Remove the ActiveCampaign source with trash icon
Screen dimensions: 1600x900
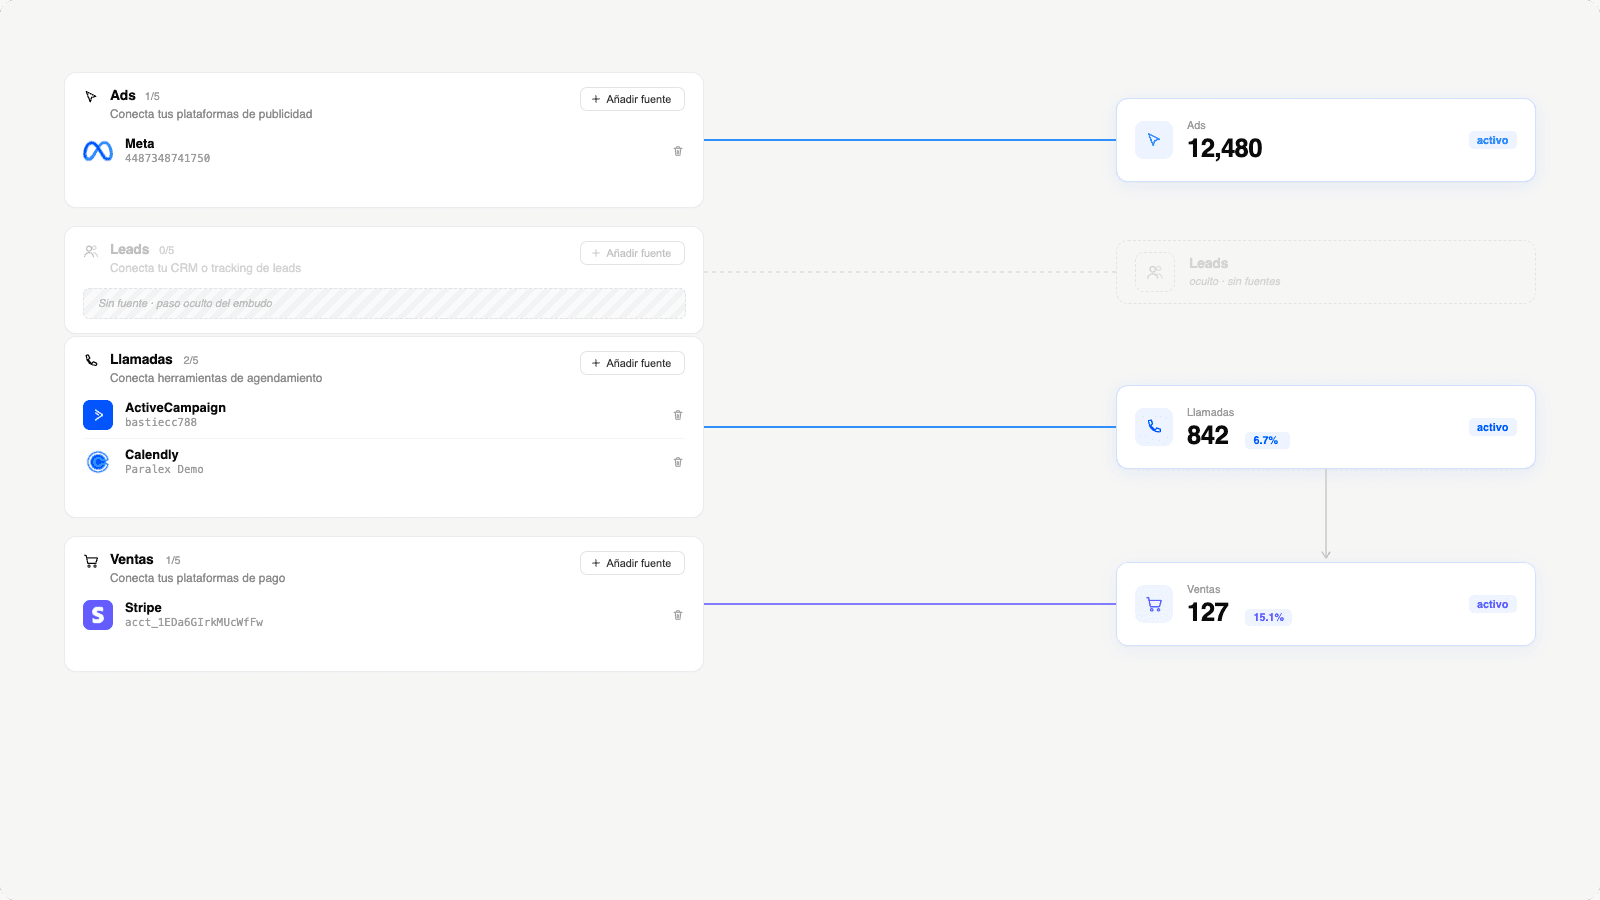click(678, 415)
